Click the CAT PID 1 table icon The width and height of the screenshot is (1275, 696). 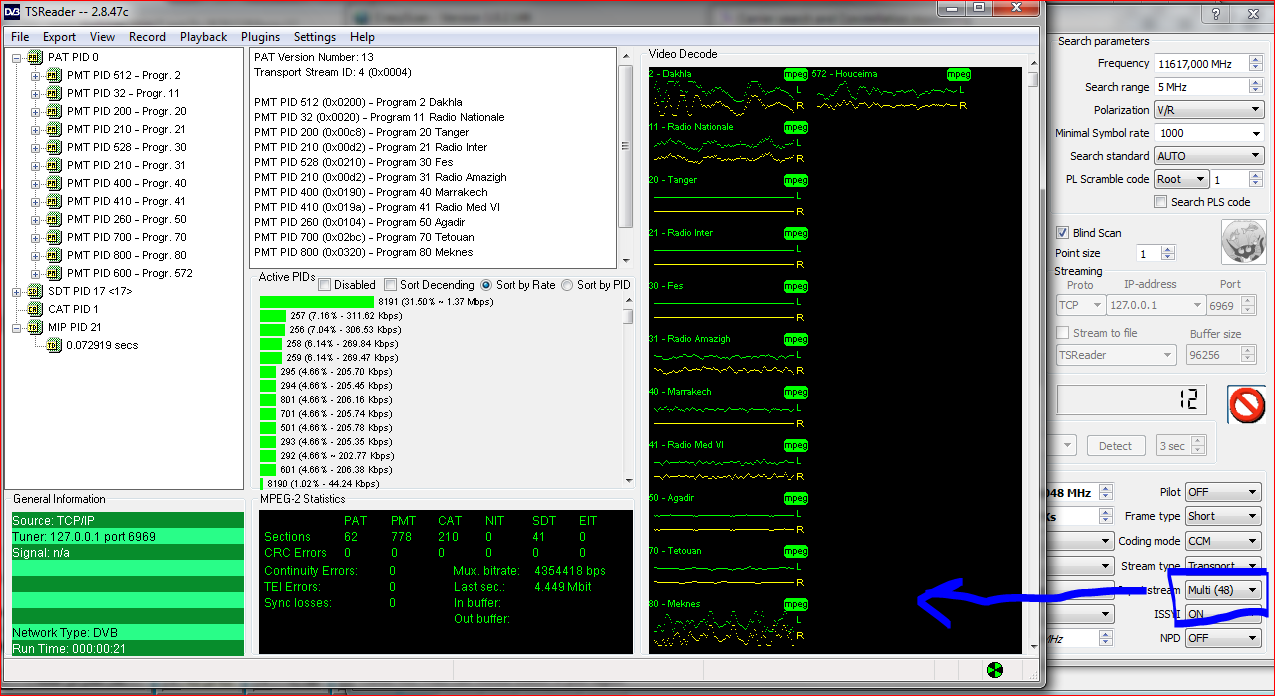pos(35,309)
